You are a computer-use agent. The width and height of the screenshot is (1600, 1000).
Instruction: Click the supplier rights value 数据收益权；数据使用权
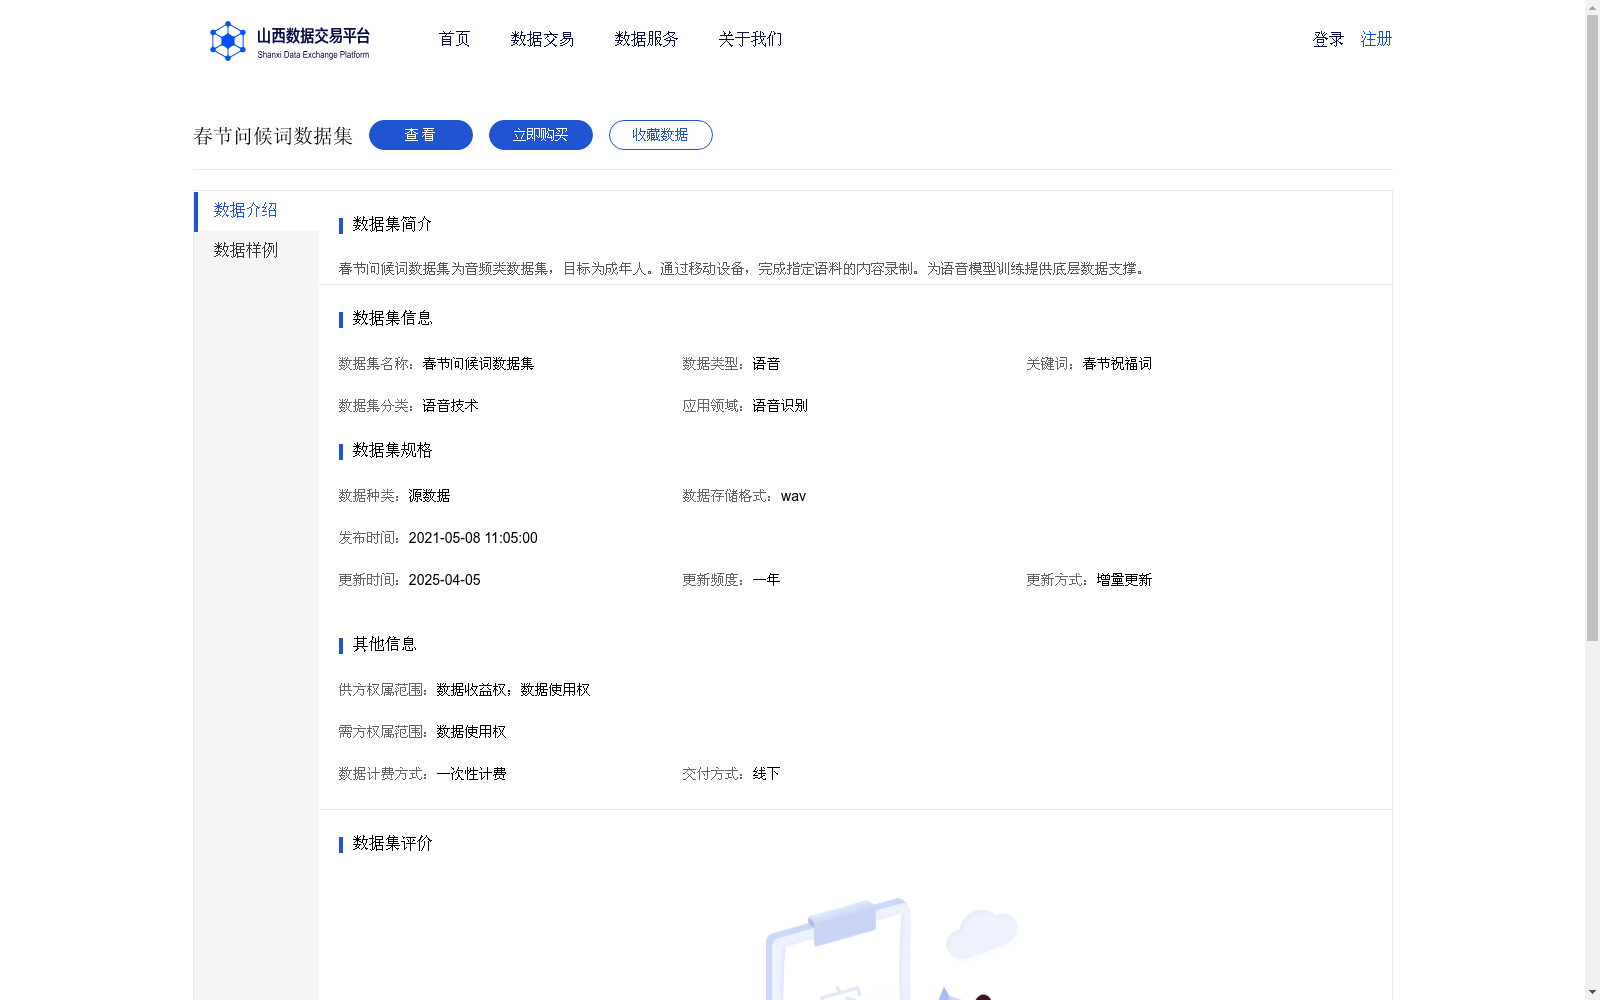(513, 690)
